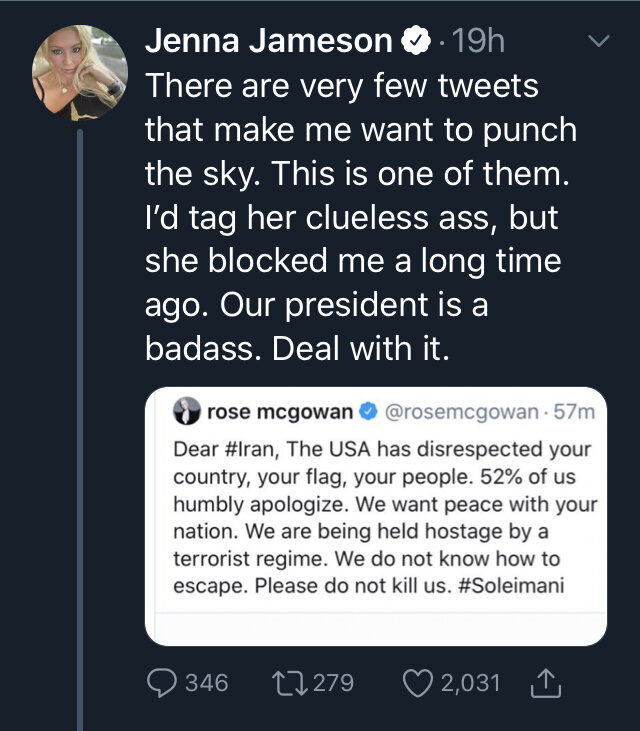Click rose mcgowan's blue verified badge
Image resolution: width=640 pixels, height=731 pixels.
point(368,412)
